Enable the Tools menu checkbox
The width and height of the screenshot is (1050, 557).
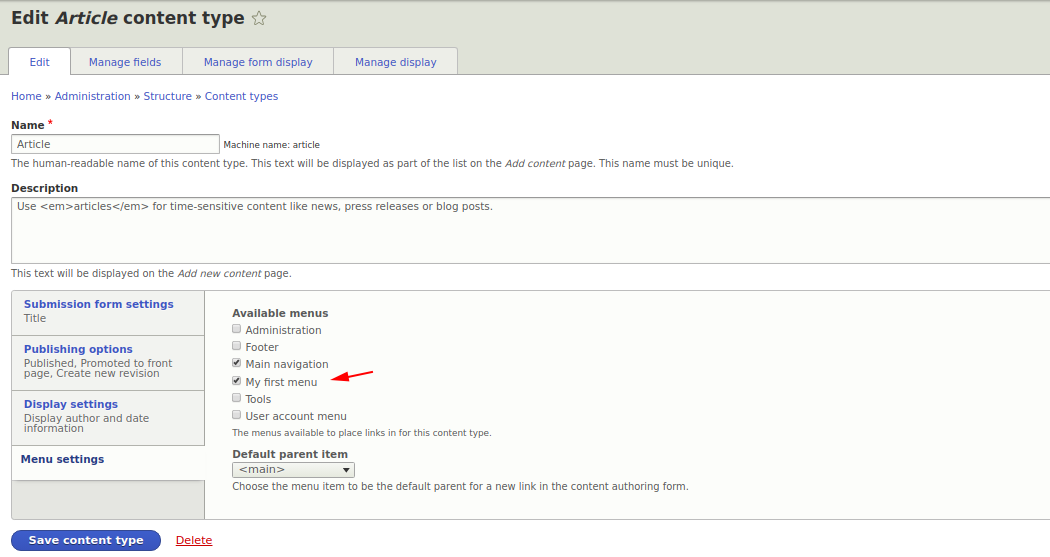pyautogui.click(x=236, y=398)
